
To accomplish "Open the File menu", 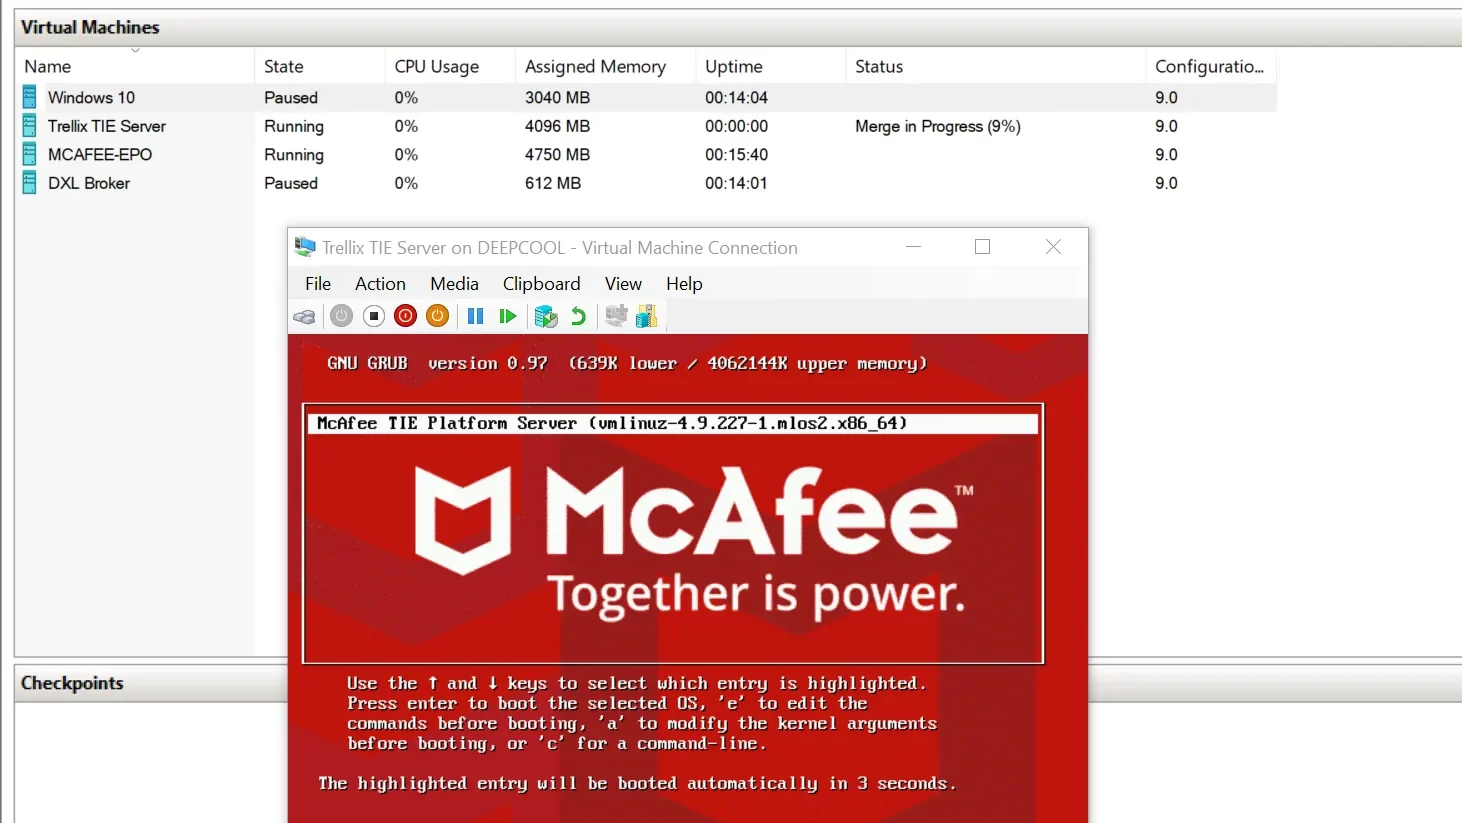I will [318, 284].
